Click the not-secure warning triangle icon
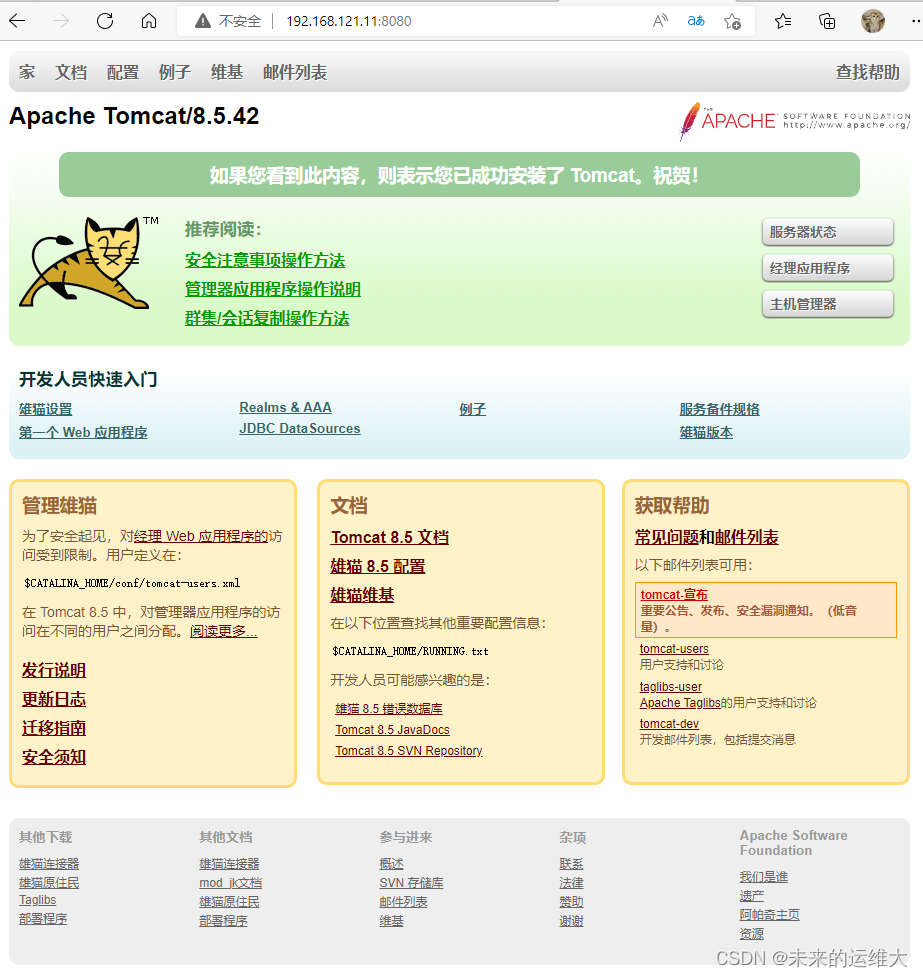923x977 pixels. point(203,21)
